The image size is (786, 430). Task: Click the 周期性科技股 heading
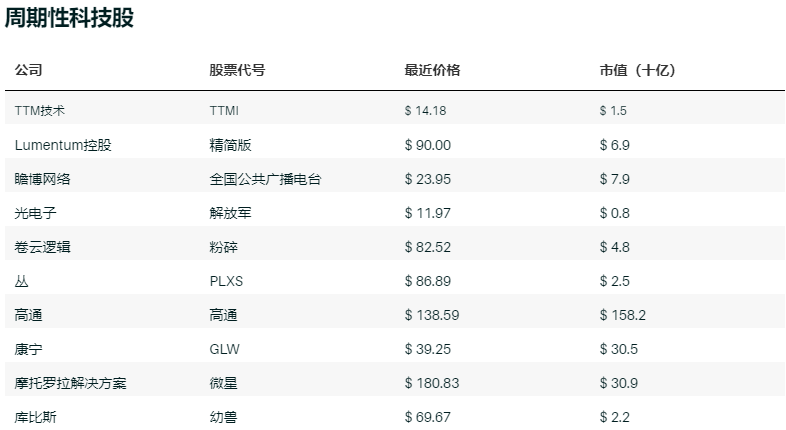[69, 18]
